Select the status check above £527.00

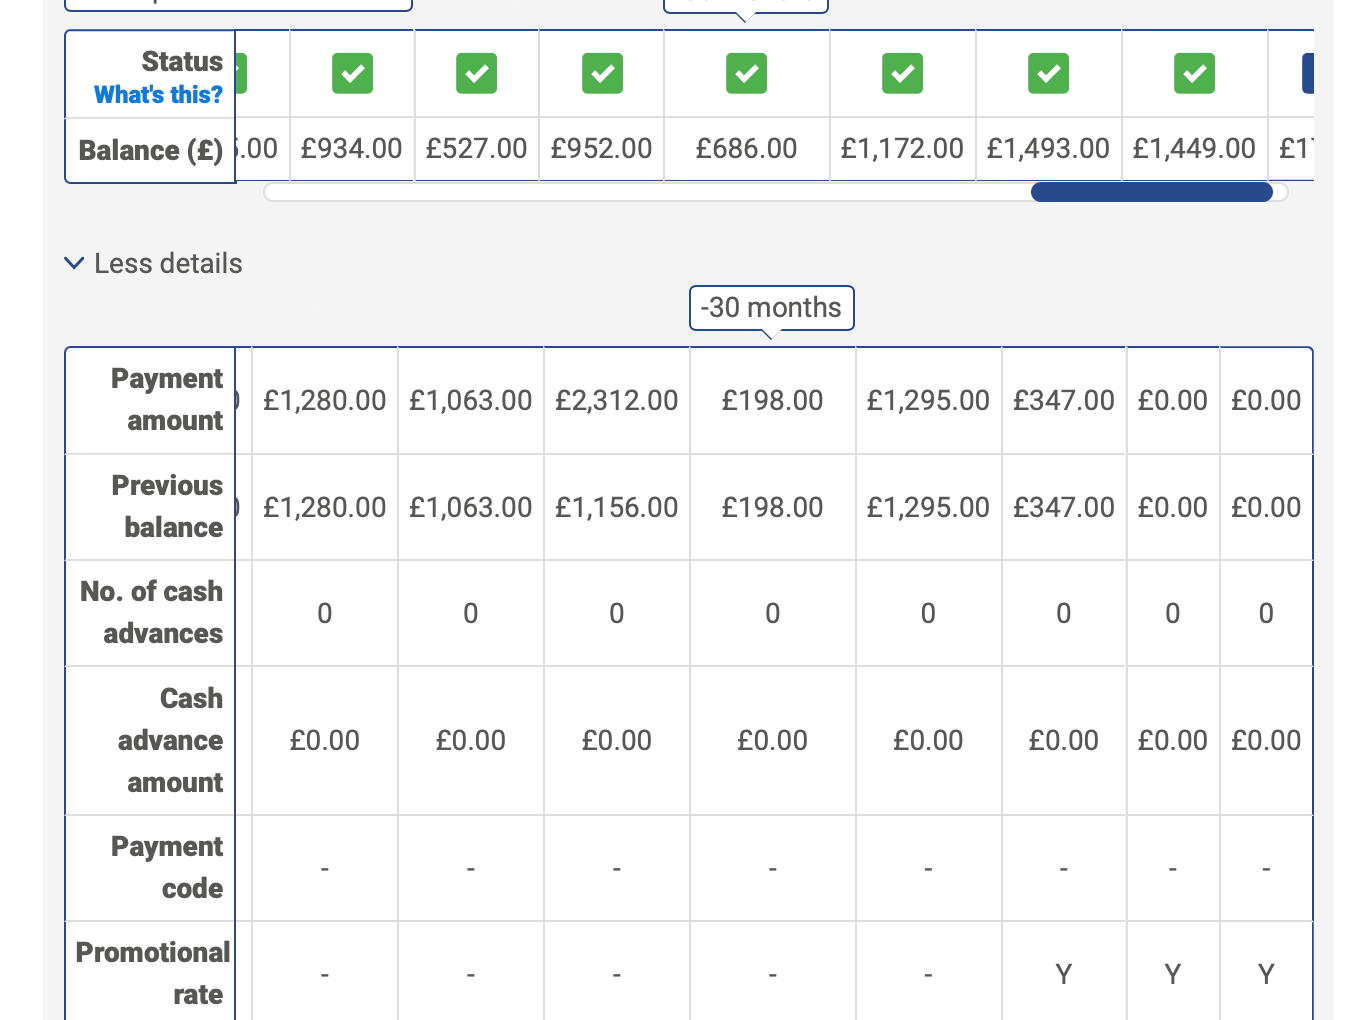[x=477, y=73]
